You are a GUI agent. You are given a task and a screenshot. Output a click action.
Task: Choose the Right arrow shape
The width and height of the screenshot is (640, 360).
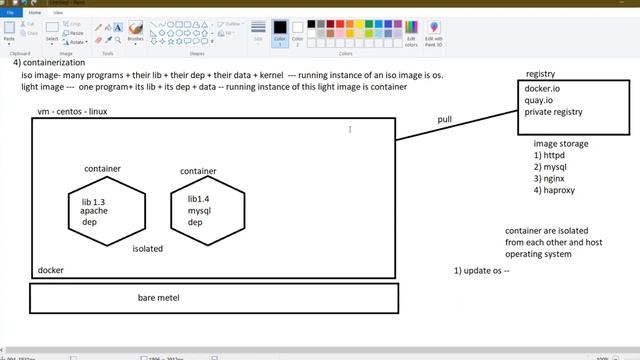187,33
